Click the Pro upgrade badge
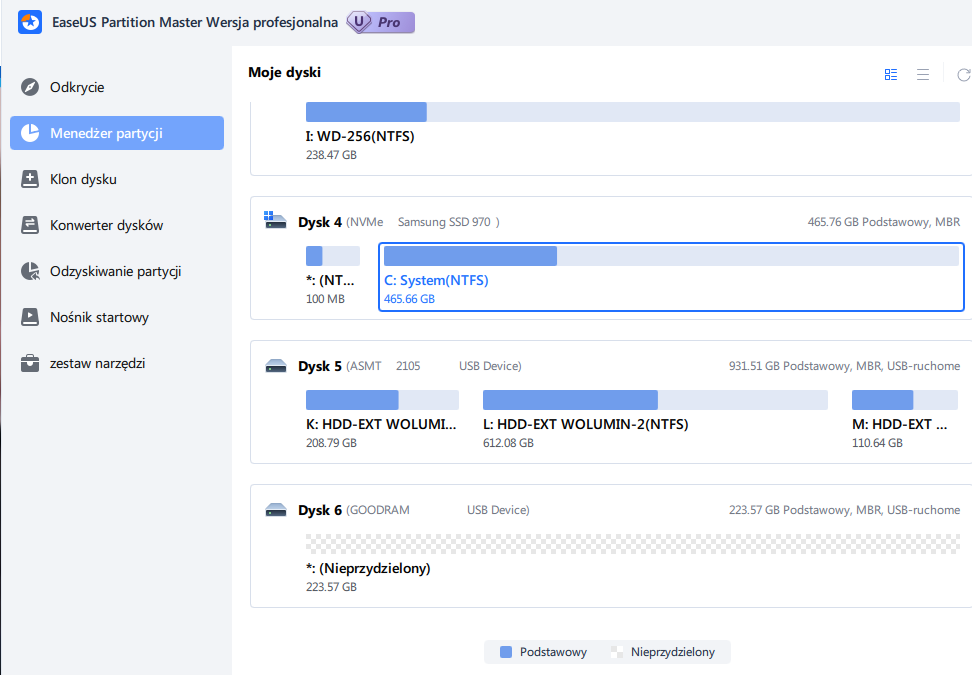The image size is (972, 675). [381, 22]
